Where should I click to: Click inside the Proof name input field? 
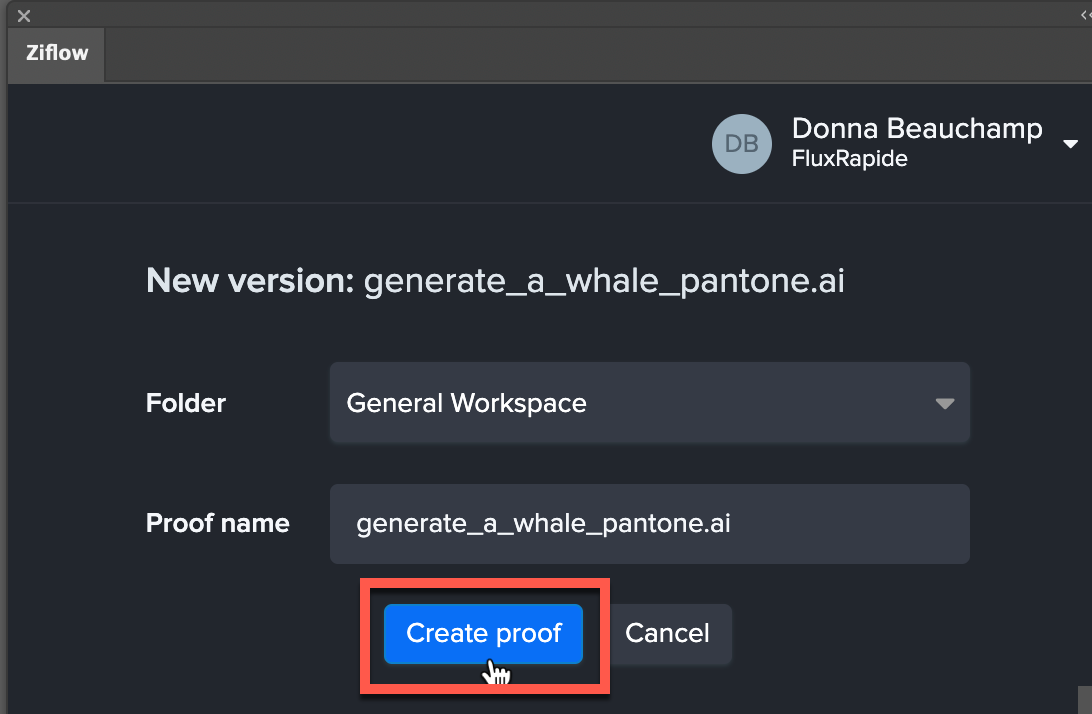649,523
